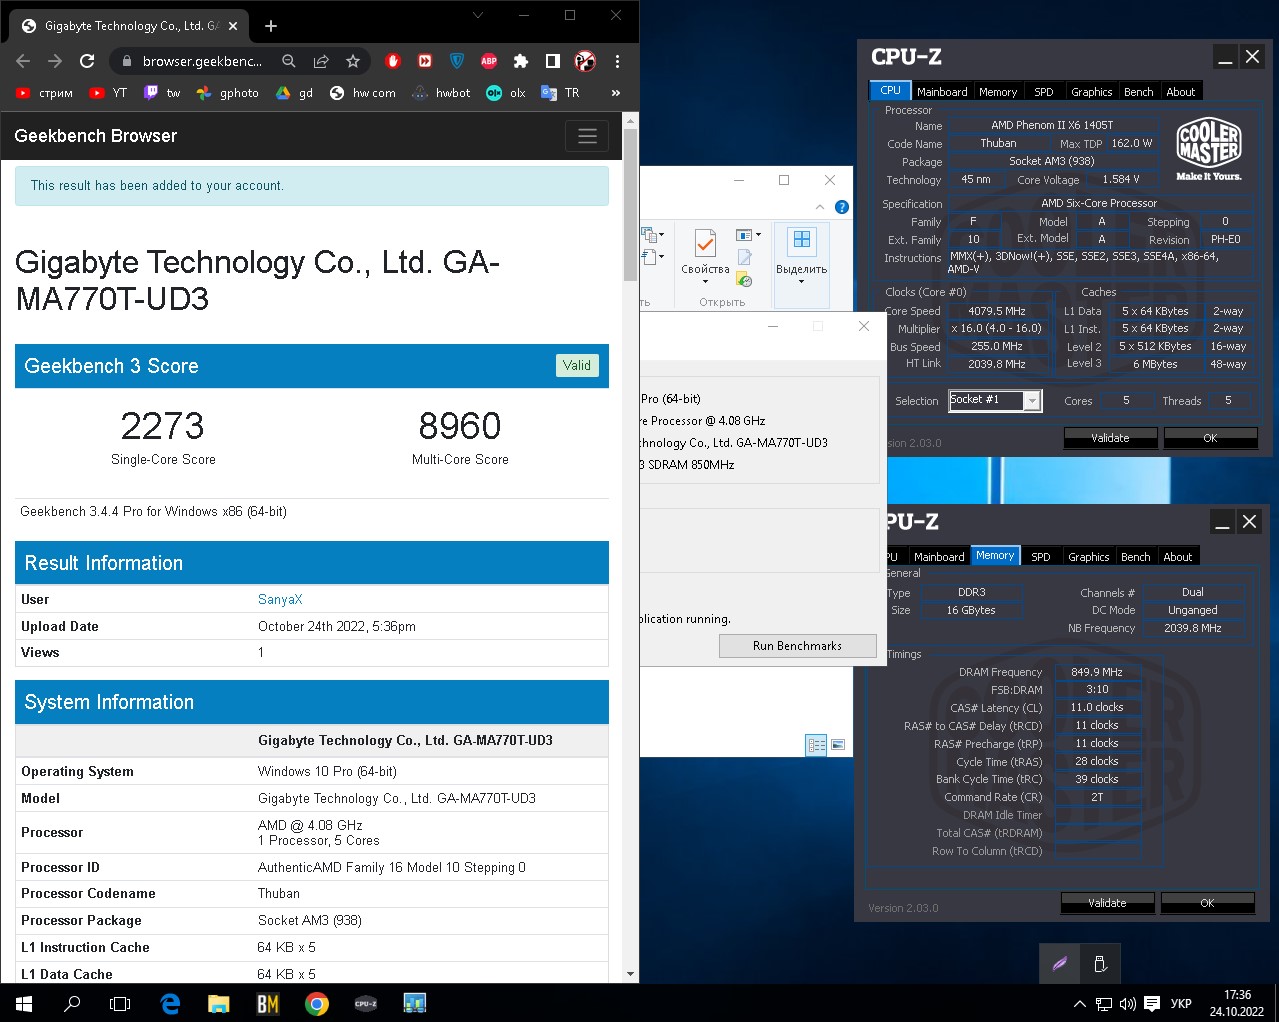The height and width of the screenshot is (1022, 1279).
Task: Open the 'hw com' bookmark
Action: 362,93
